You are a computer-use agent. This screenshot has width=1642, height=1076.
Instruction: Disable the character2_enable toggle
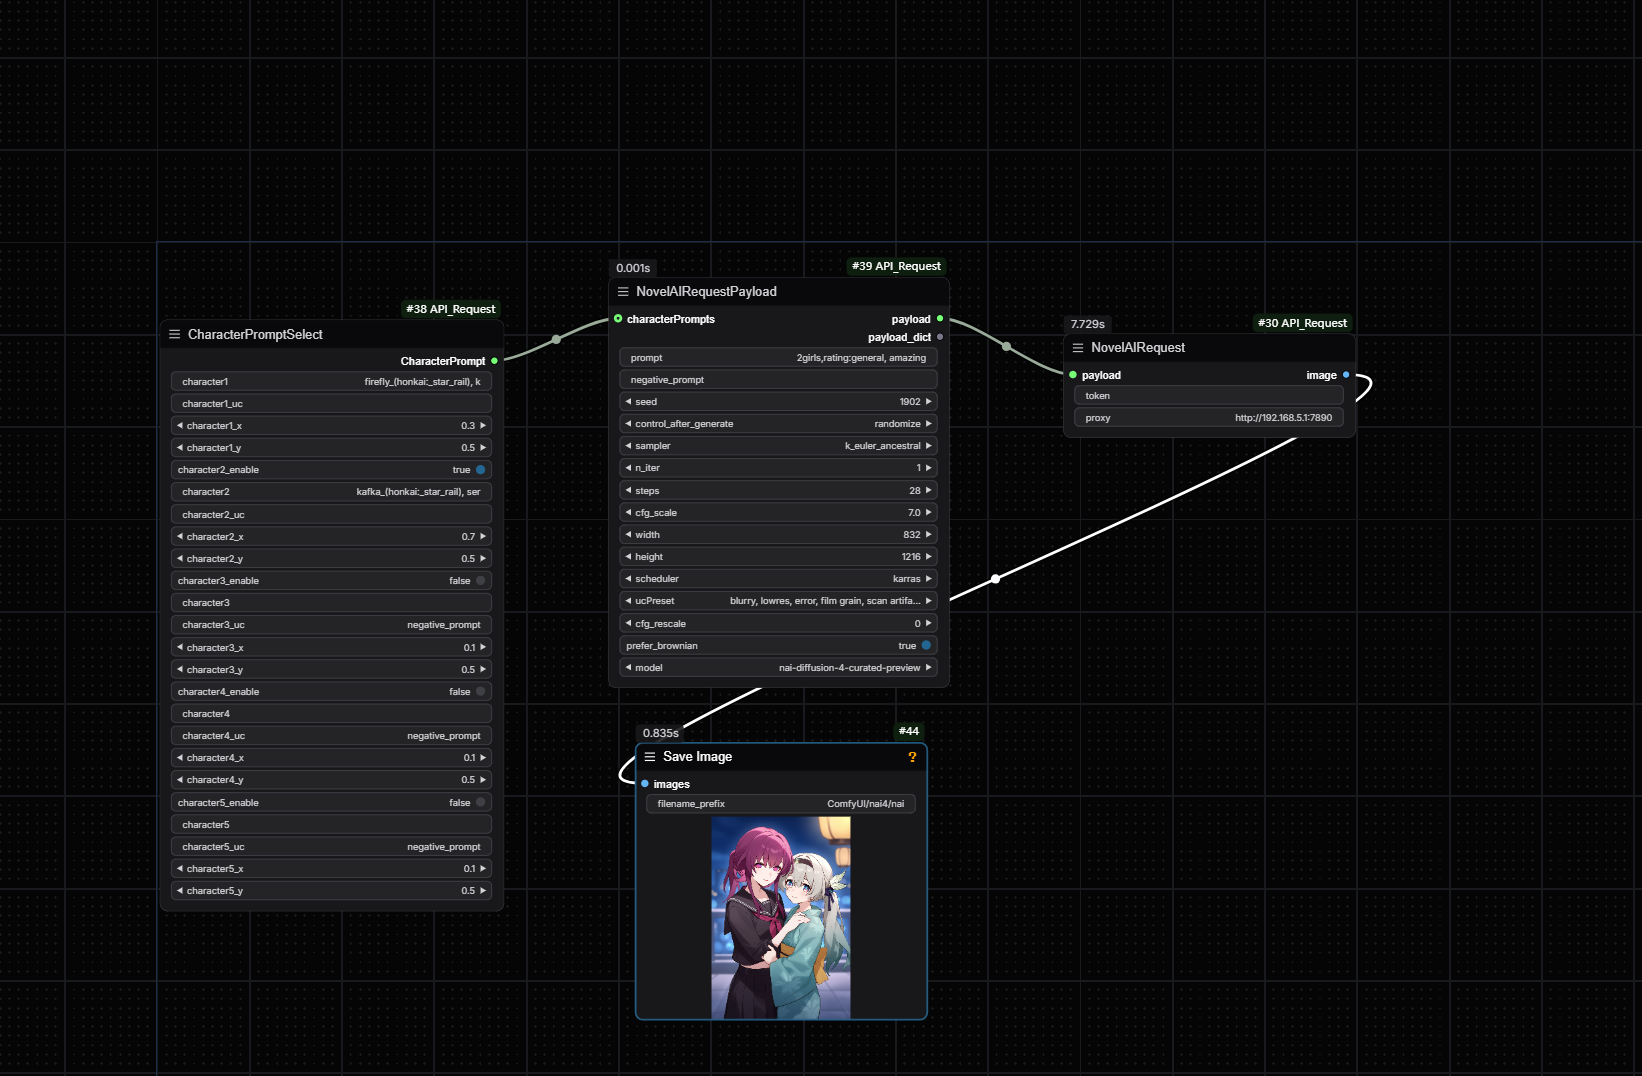pyautogui.click(x=480, y=470)
